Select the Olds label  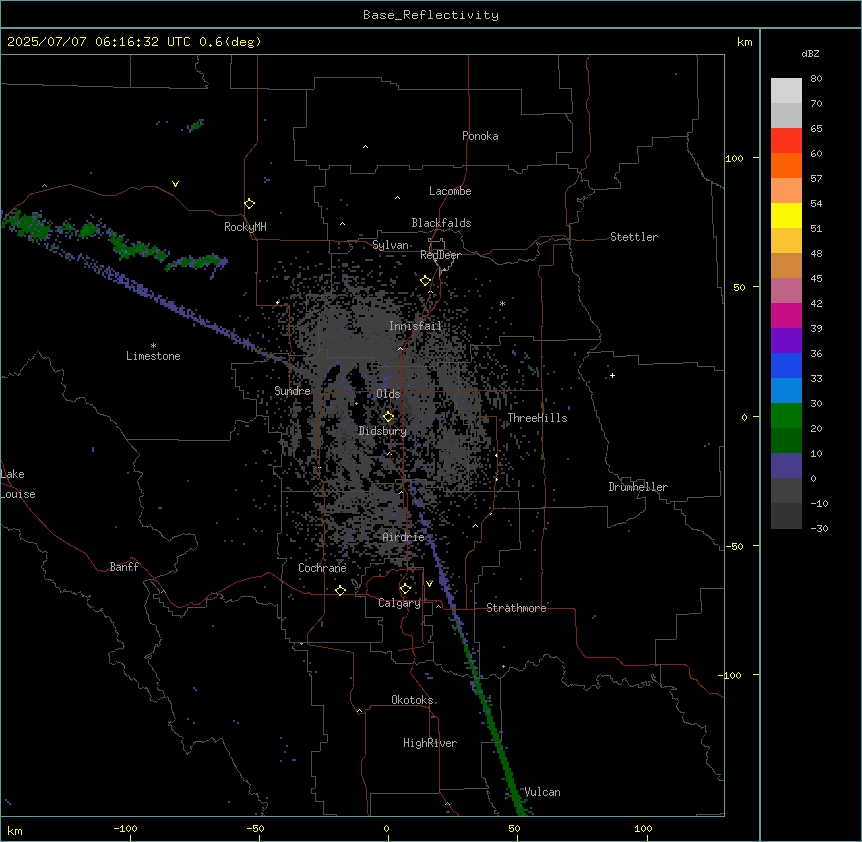coord(388,394)
